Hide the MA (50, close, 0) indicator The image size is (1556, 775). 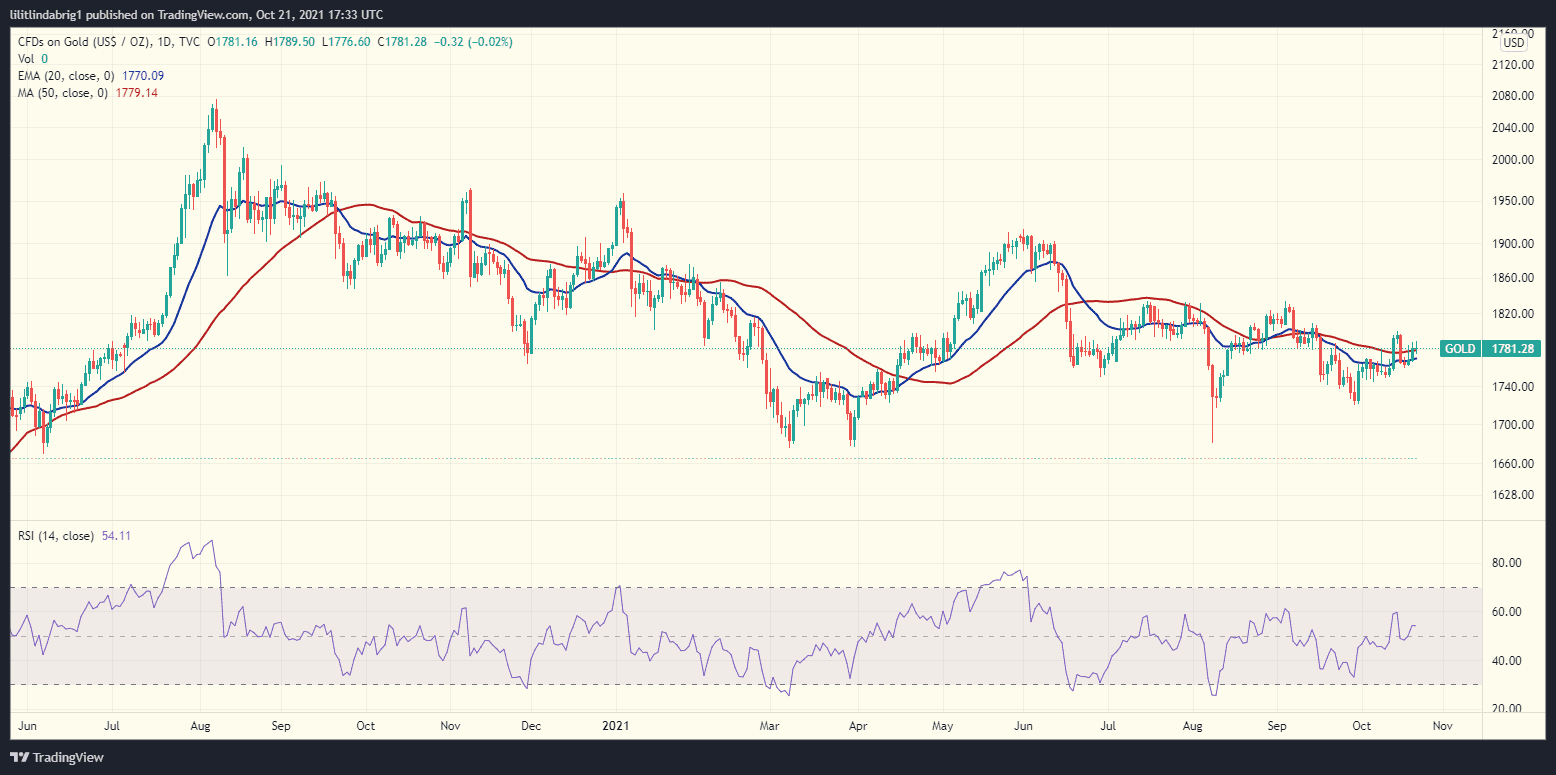tap(62, 92)
